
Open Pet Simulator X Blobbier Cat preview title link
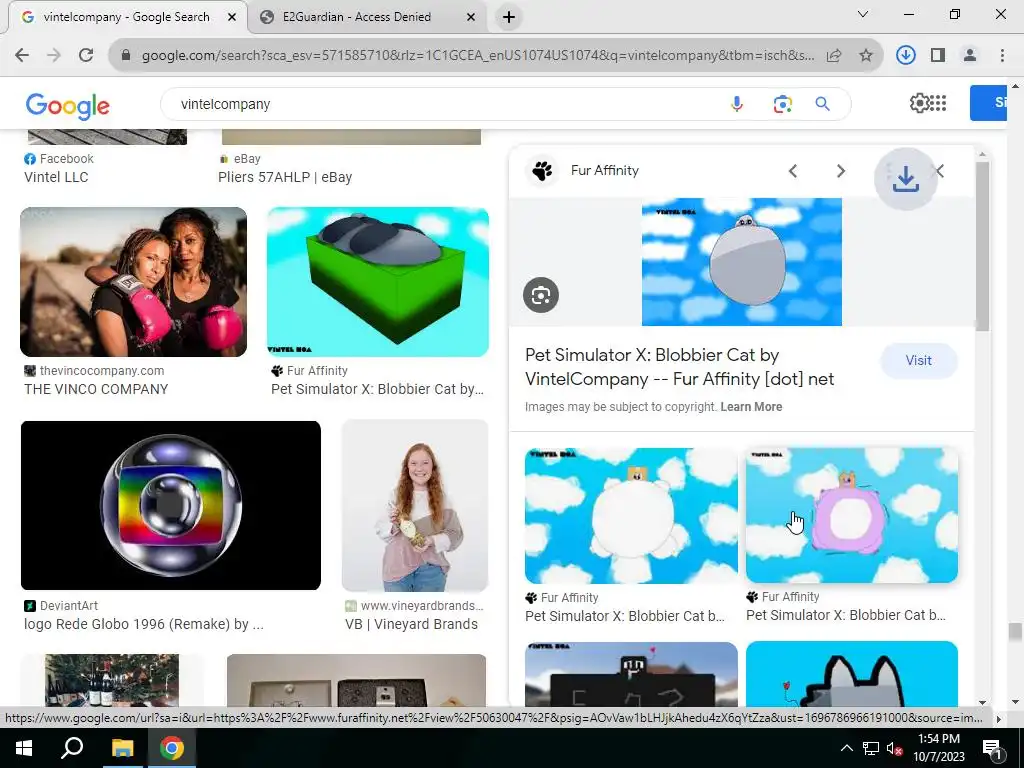[x=679, y=367]
